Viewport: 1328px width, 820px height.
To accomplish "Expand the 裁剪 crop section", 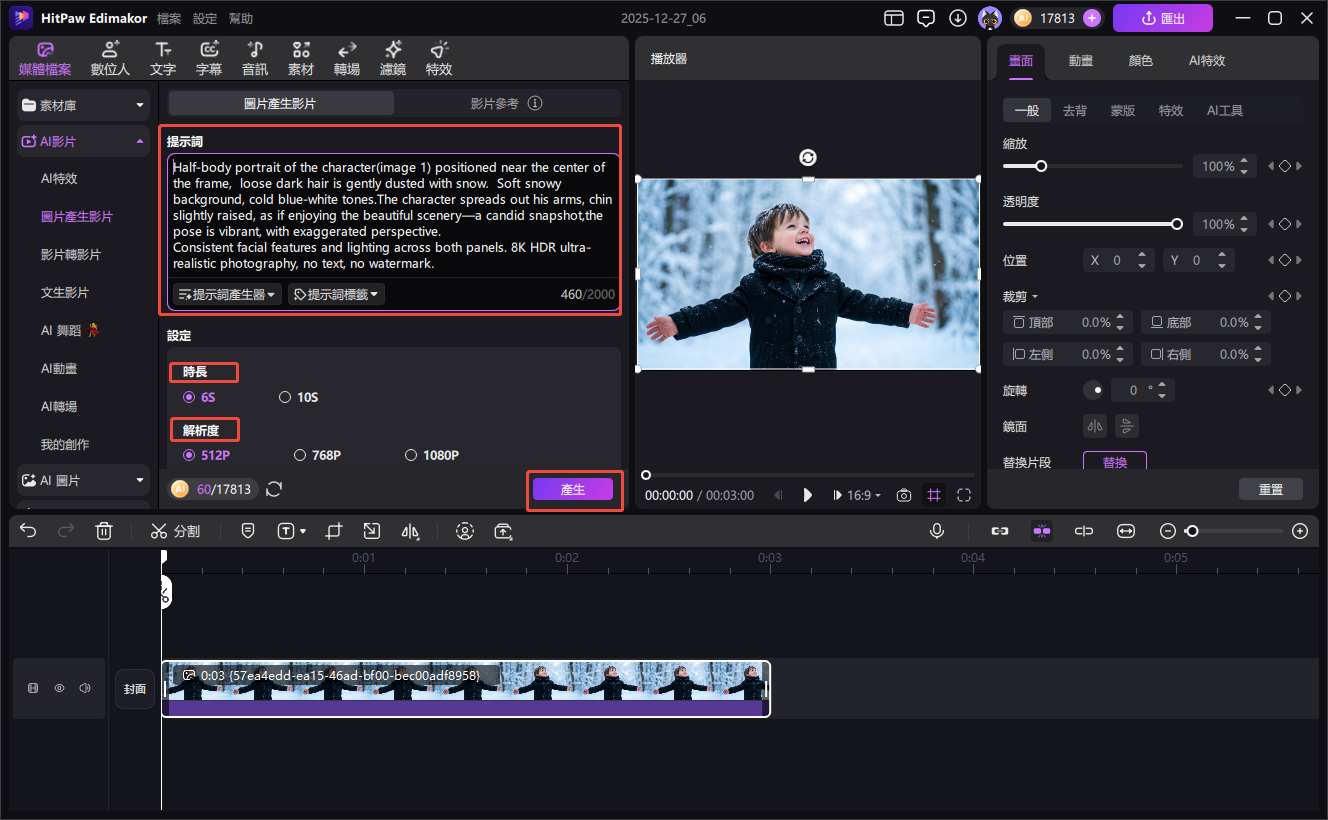I will [x=1020, y=295].
